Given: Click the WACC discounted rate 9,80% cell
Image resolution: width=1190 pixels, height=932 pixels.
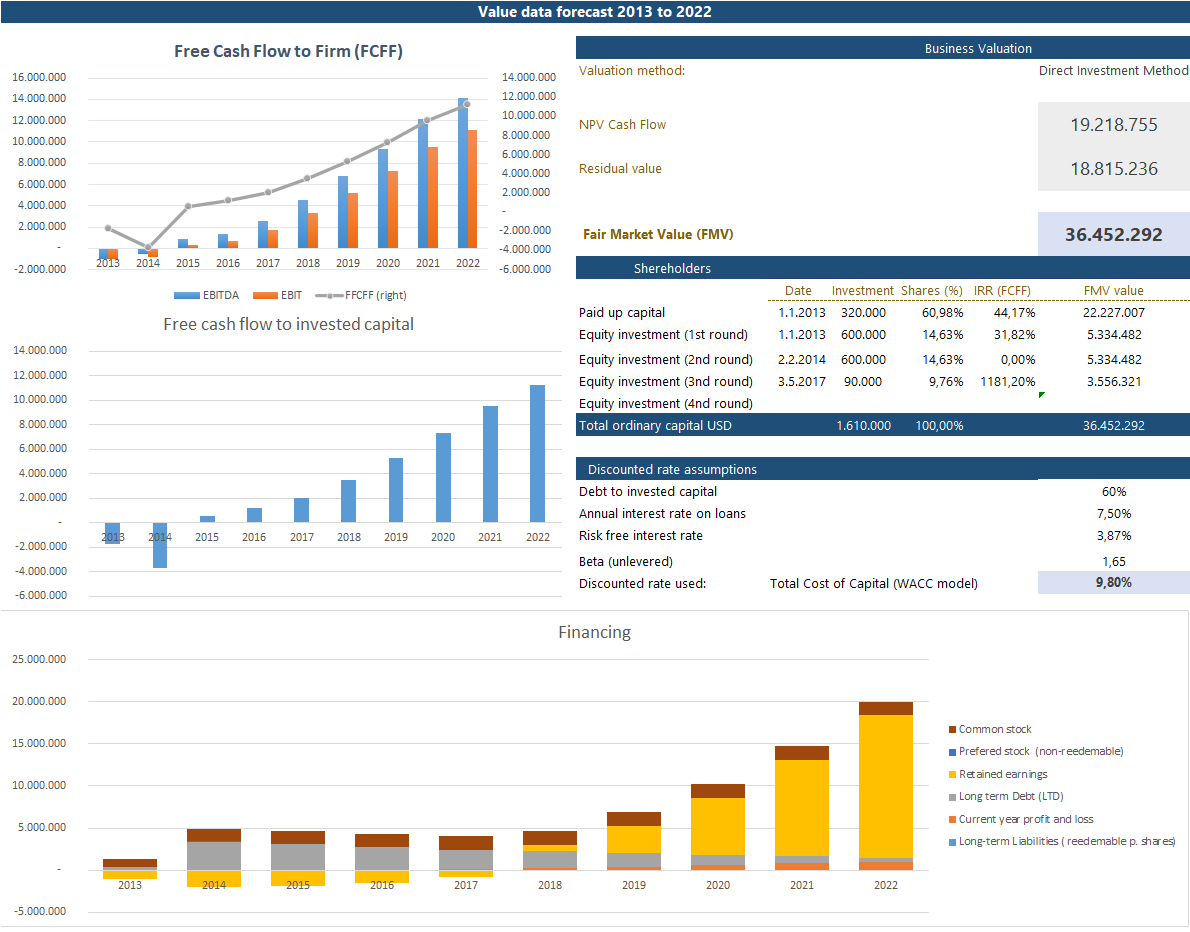Looking at the screenshot, I should 1113,583.
